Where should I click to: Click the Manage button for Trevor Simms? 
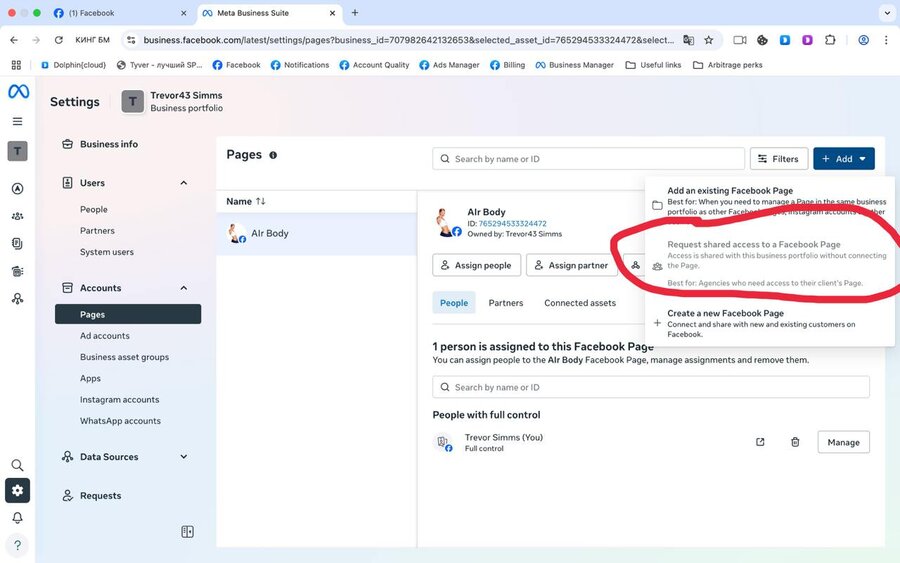pos(843,442)
